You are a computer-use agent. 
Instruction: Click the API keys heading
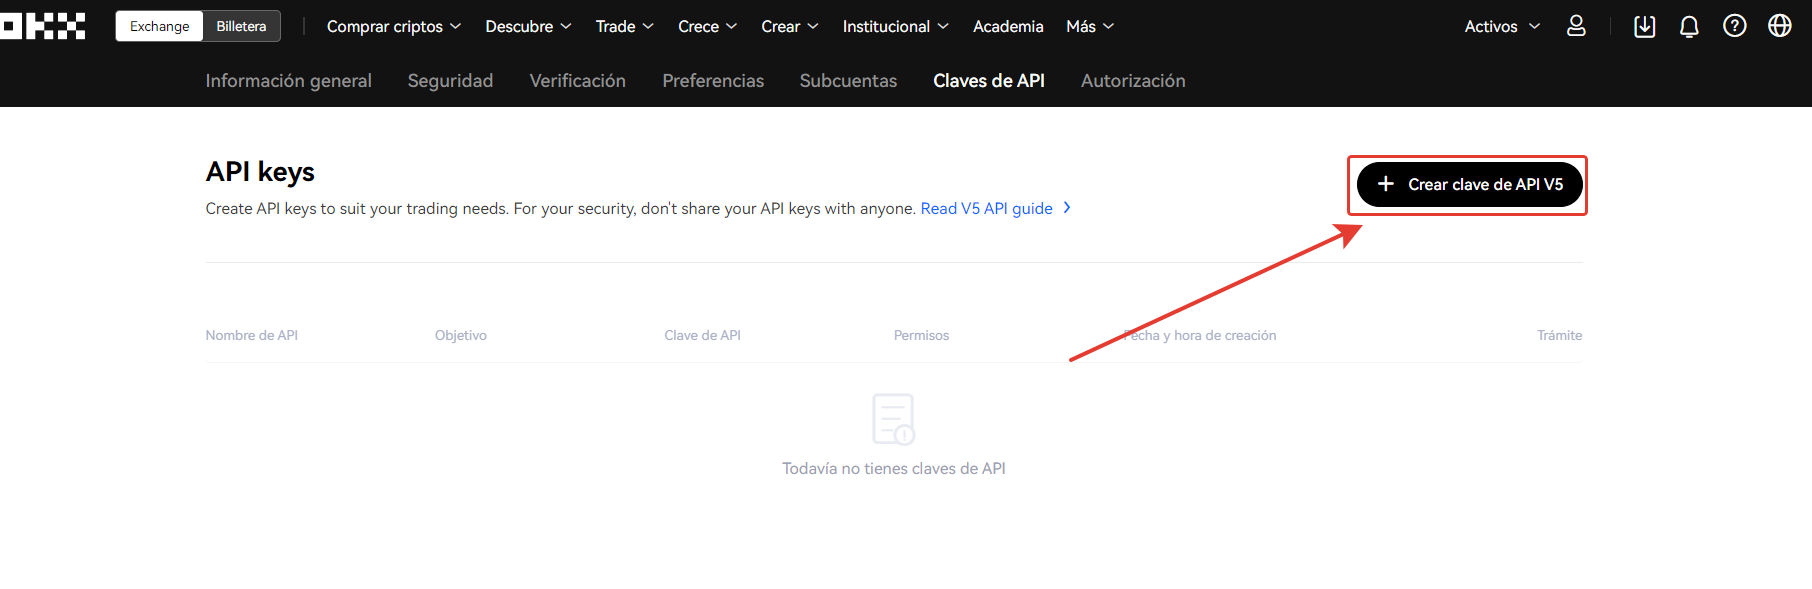tap(260, 172)
